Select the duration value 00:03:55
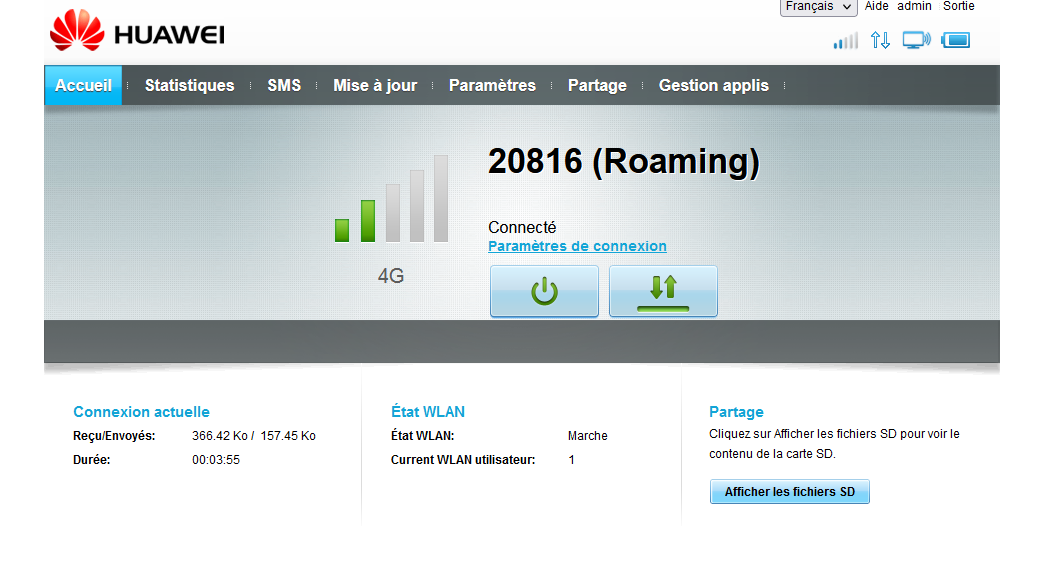 click(216, 460)
